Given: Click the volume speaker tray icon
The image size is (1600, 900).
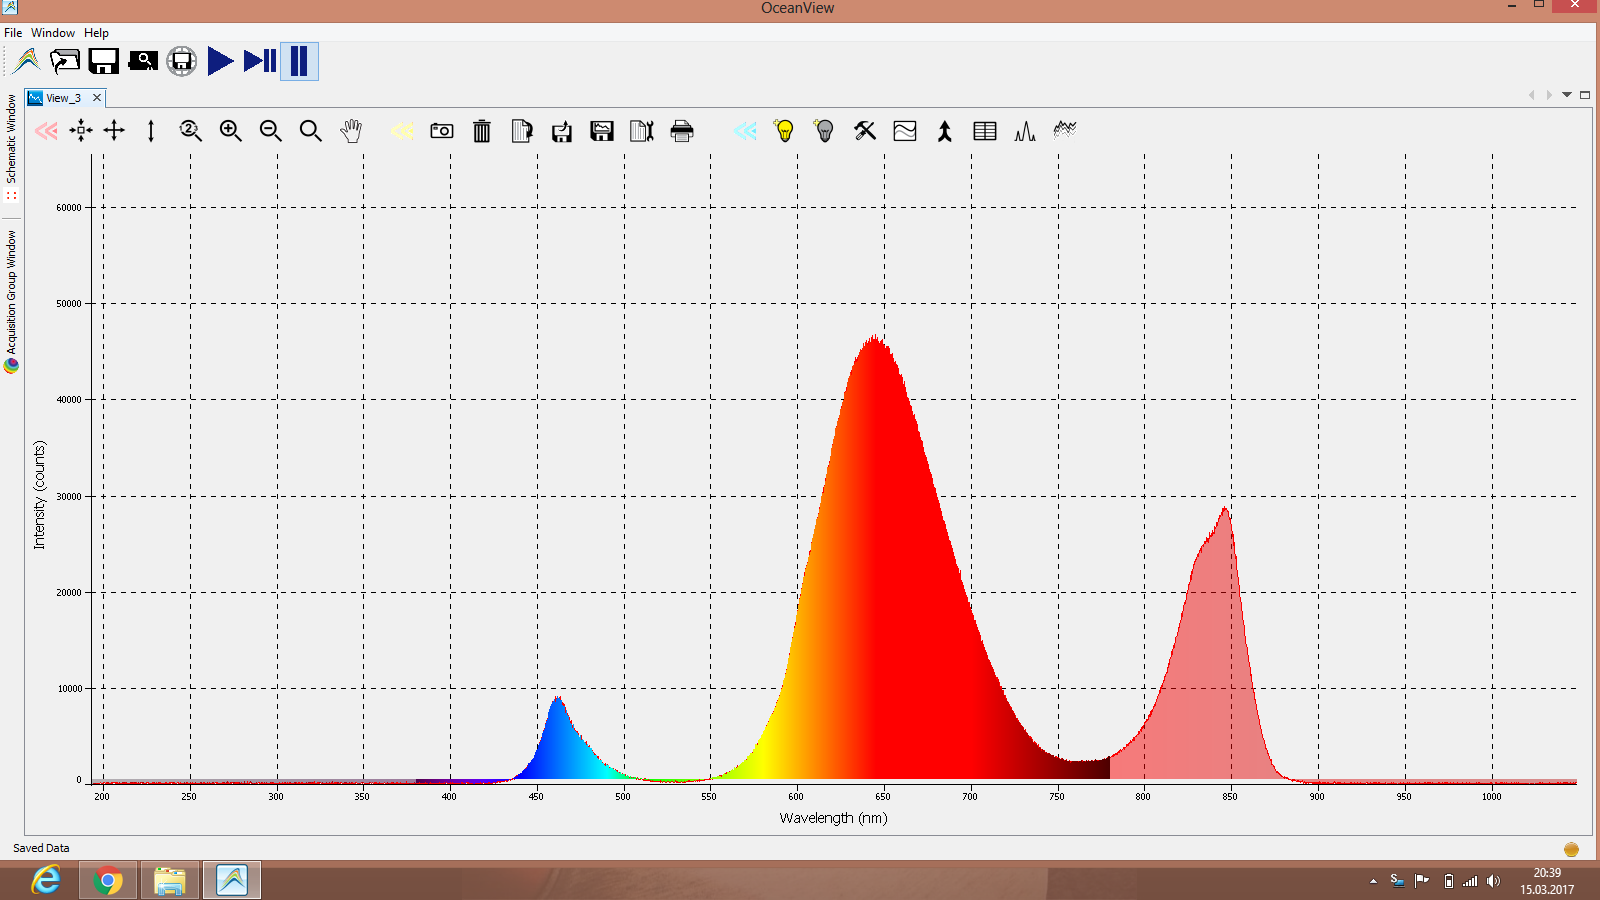Looking at the screenshot, I should coord(1493,881).
